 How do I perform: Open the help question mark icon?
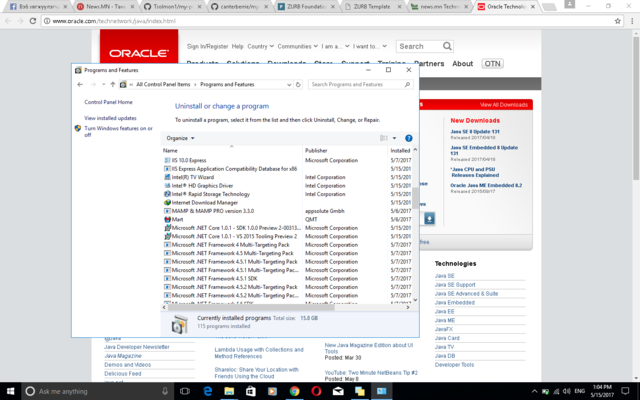tap(408, 138)
